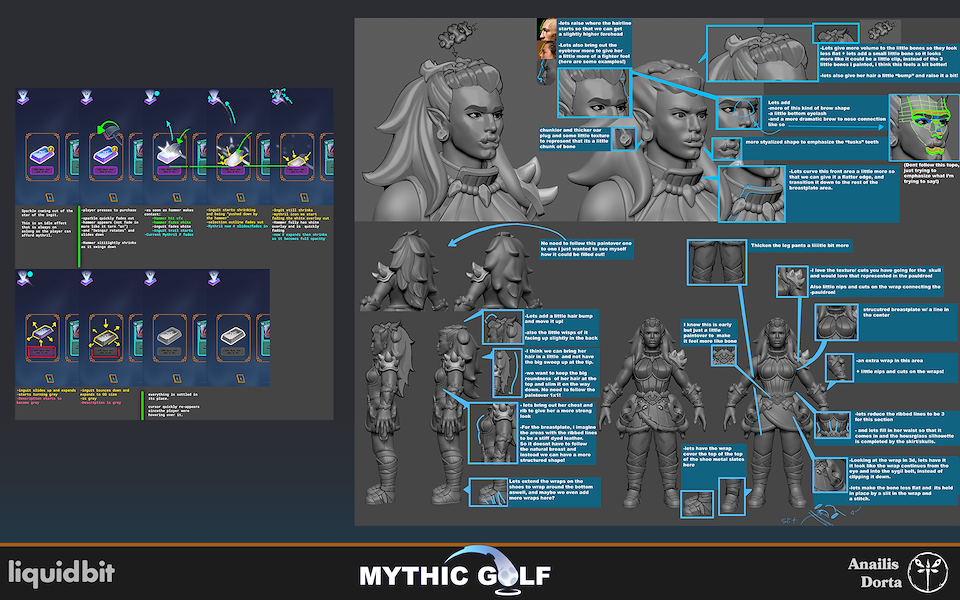
Task: Click the ingot with inward-pointing yellow arrows
Action: tap(105, 334)
